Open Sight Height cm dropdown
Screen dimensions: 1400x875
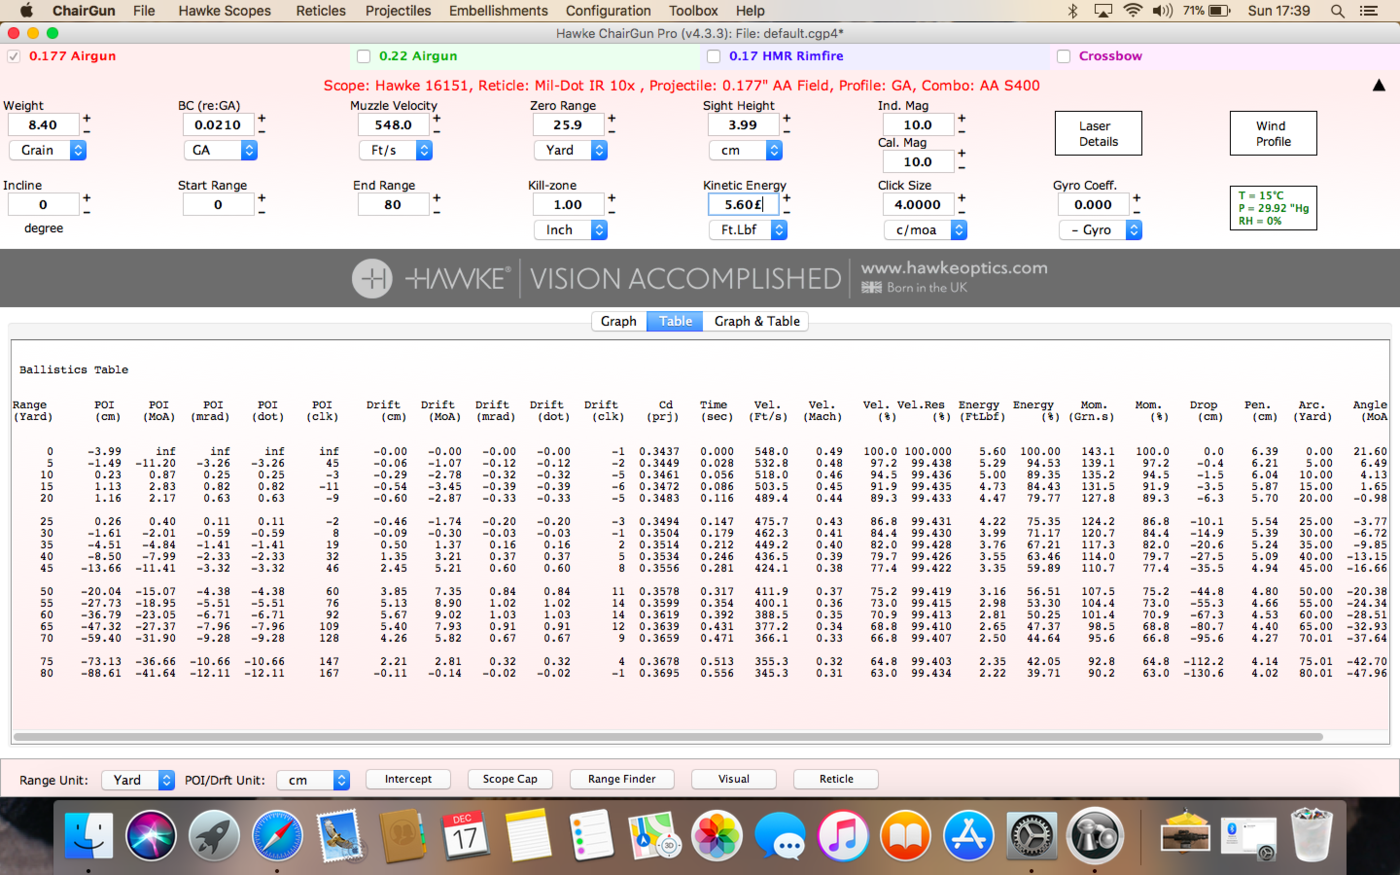(746, 150)
